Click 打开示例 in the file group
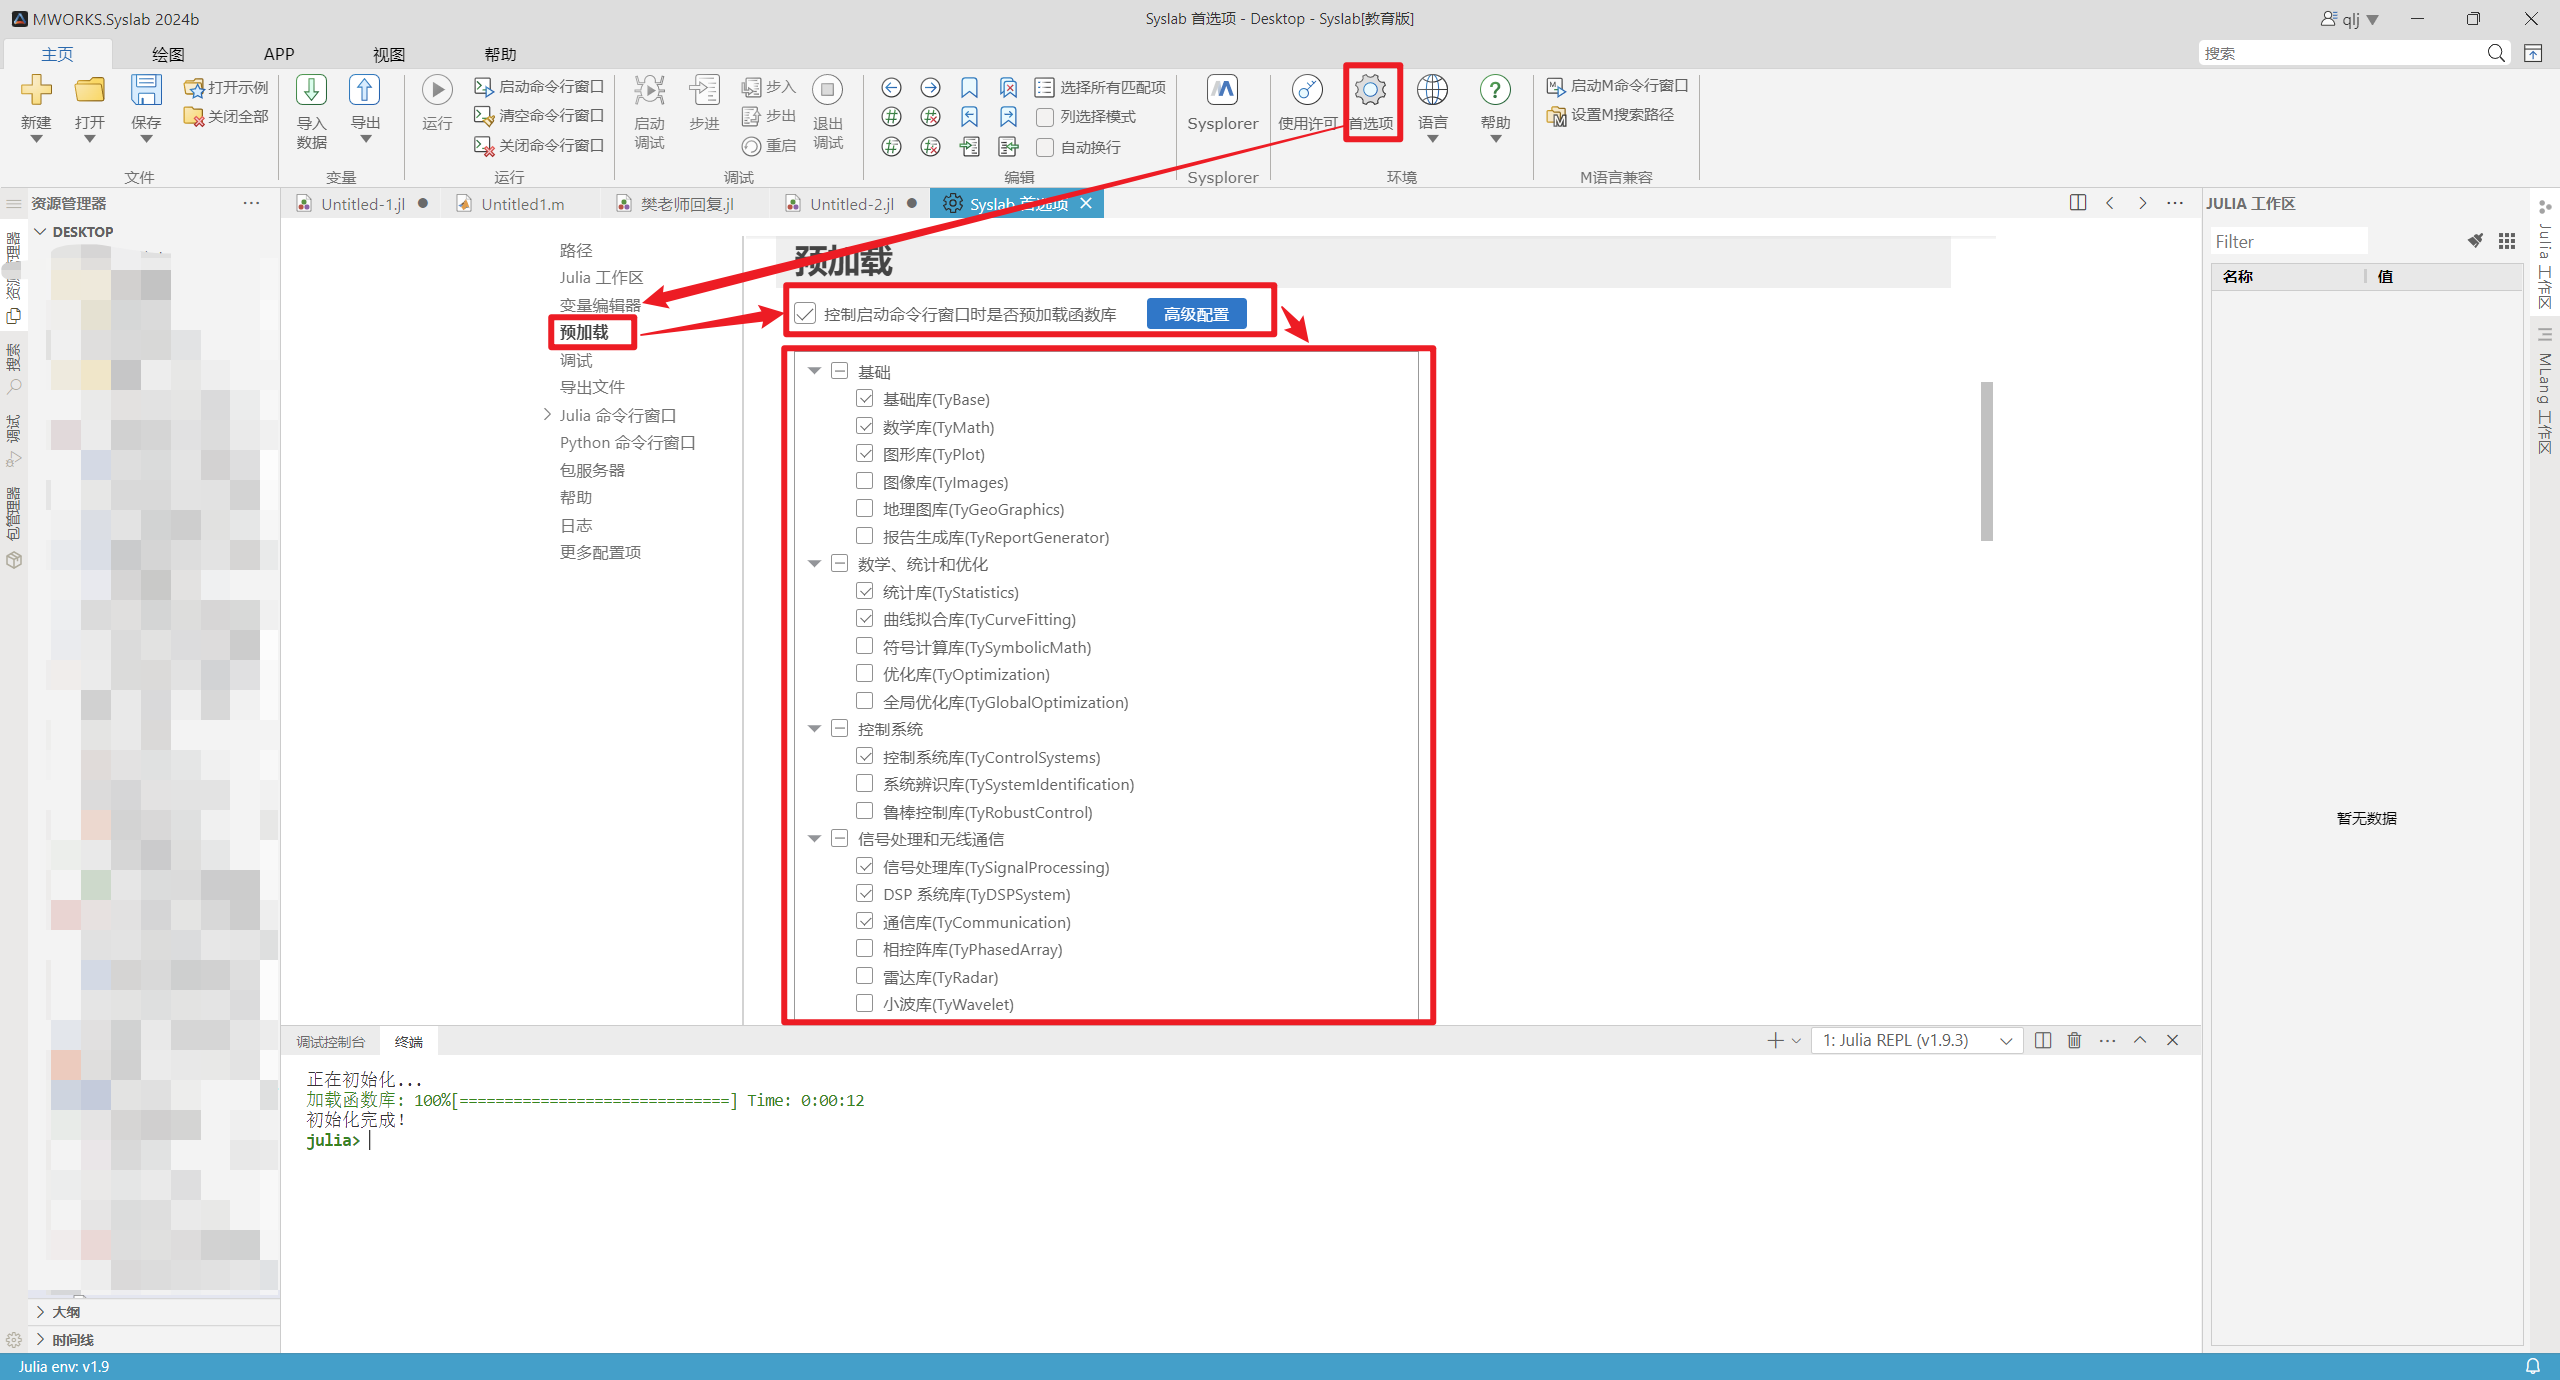 [x=226, y=88]
